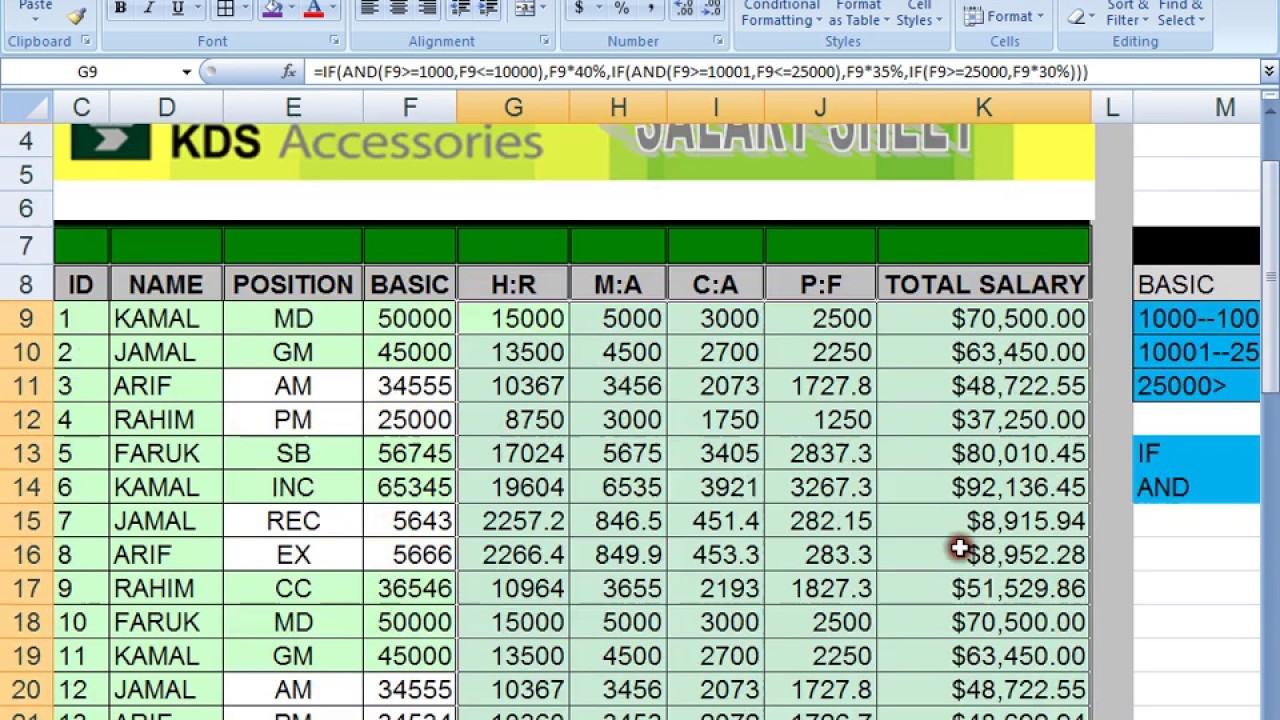The width and height of the screenshot is (1280, 720).
Task: Click the Clear eraser icon
Action: pyautogui.click(x=1078, y=16)
